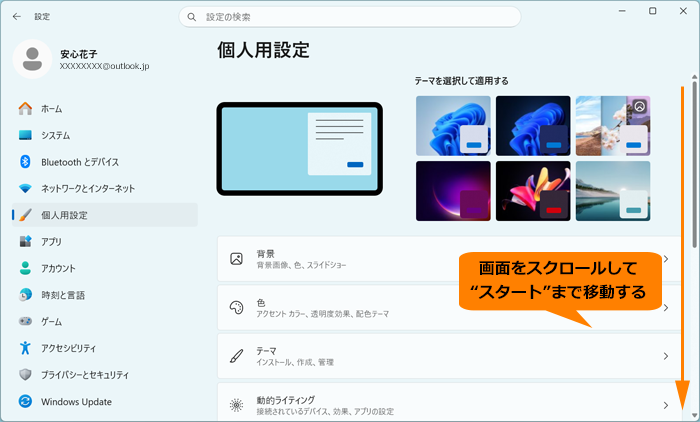Click the back arrow icon
Viewport: 700px width, 422px height.
tap(17, 17)
